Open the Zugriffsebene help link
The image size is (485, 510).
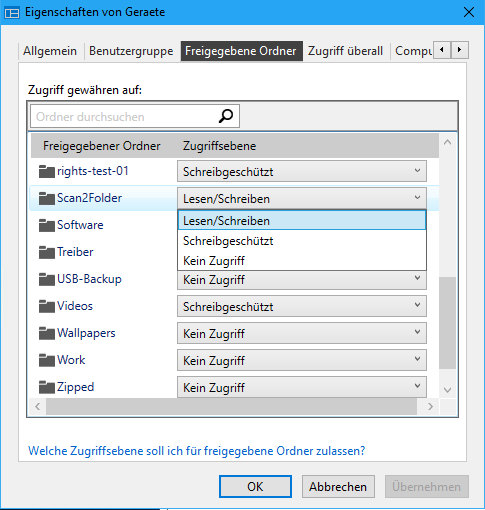tap(197, 451)
